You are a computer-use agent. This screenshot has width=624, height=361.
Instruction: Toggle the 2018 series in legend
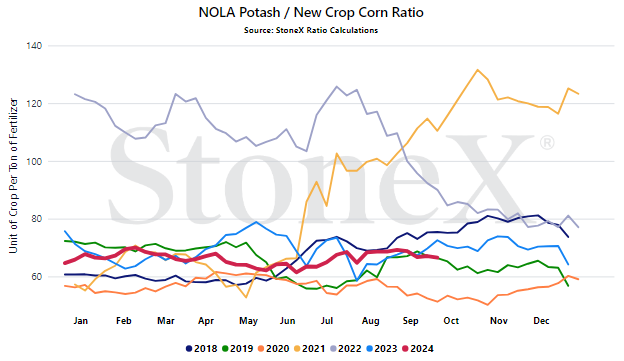pos(202,349)
